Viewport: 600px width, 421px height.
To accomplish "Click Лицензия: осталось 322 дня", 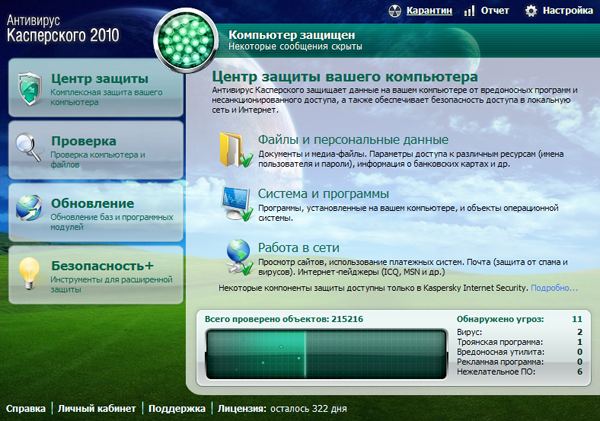I will (x=282, y=408).
